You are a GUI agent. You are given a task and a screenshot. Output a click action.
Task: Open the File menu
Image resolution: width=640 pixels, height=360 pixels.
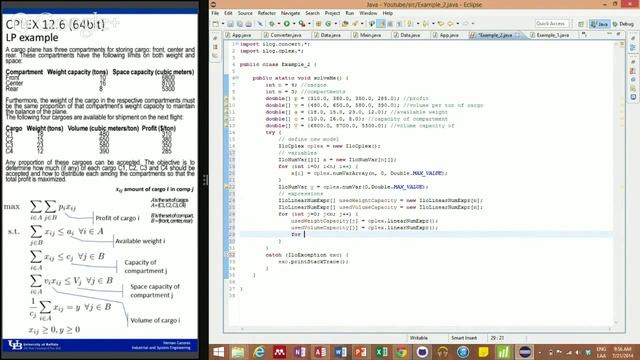pyautogui.click(x=215, y=13)
